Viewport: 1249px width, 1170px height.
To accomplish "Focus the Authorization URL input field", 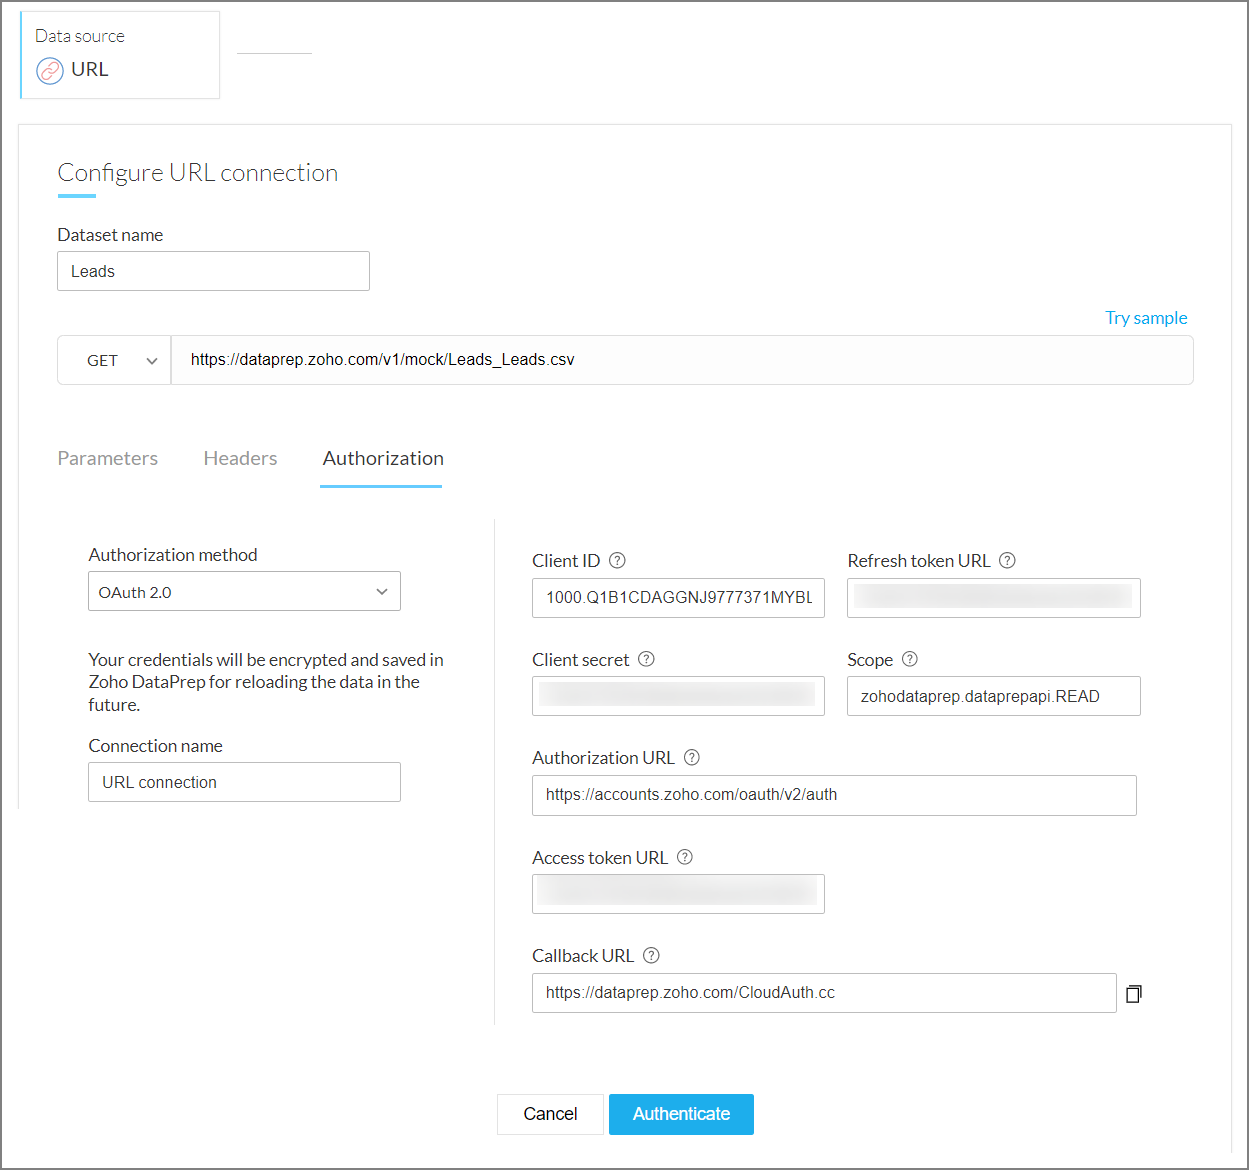I will coord(834,795).
